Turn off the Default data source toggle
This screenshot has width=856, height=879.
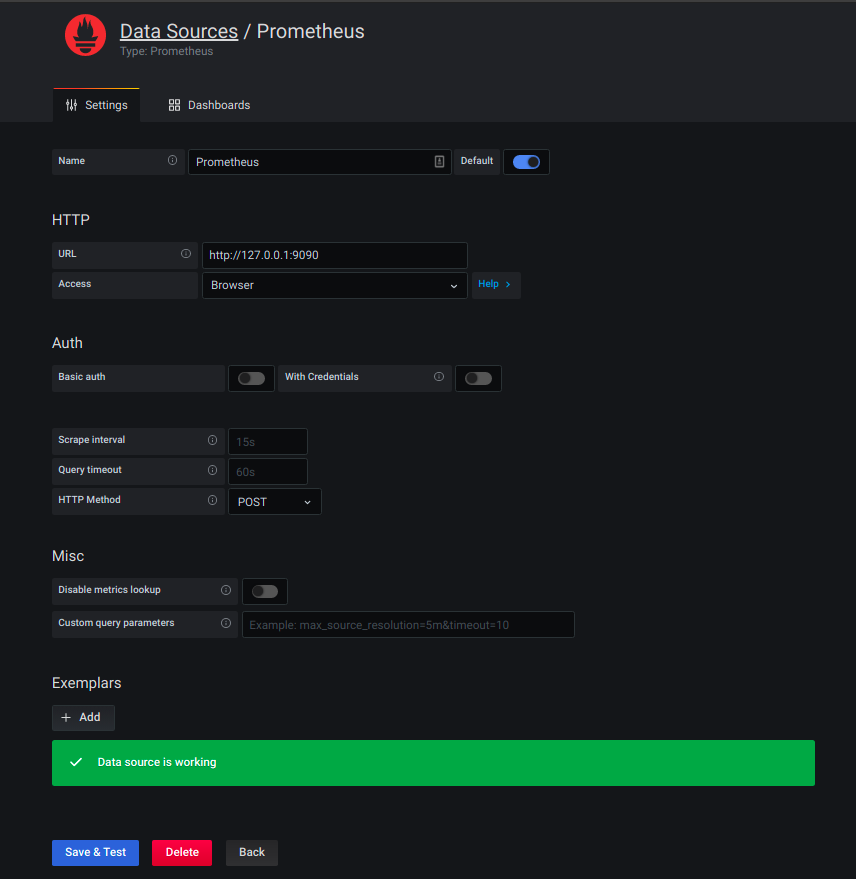(526, 162)
